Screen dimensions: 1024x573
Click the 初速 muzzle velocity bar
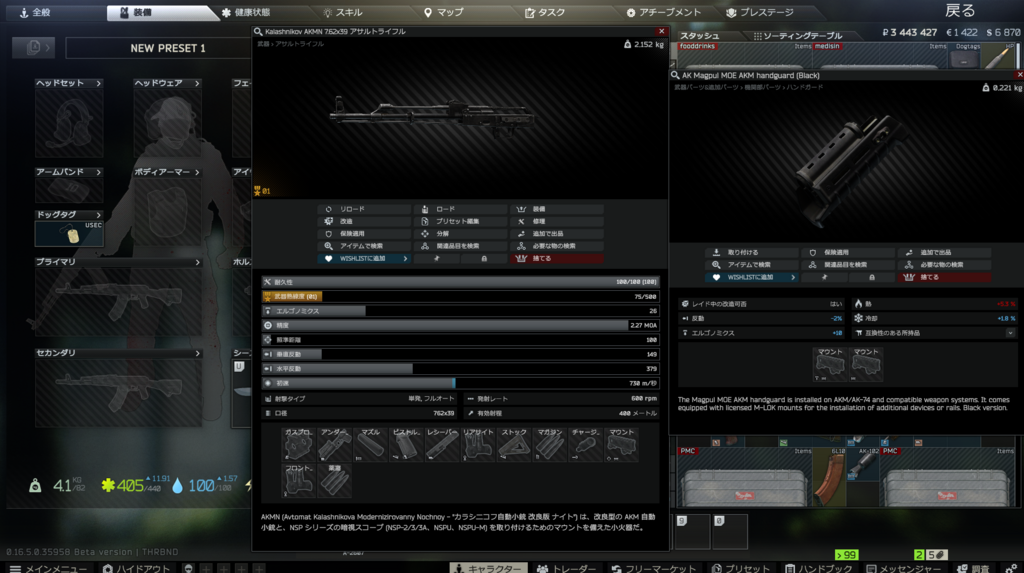[460, 384]
